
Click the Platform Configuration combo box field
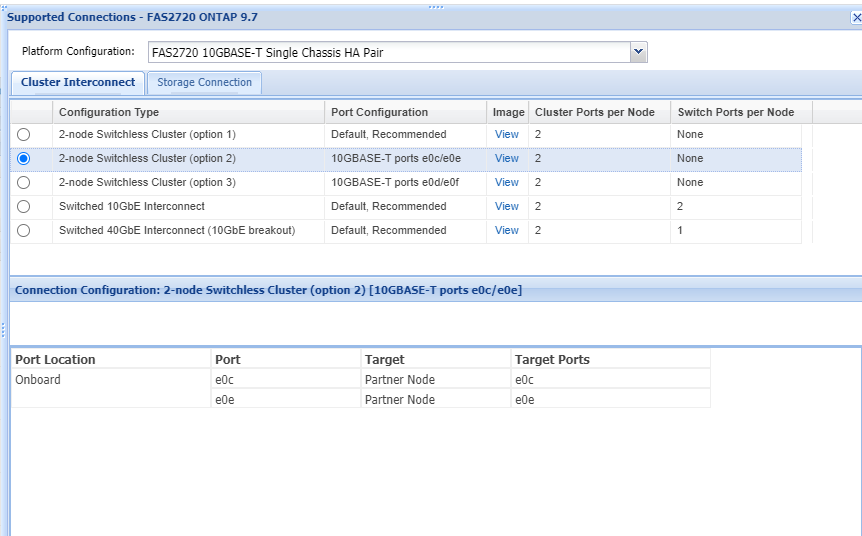[x=388, y=52]
